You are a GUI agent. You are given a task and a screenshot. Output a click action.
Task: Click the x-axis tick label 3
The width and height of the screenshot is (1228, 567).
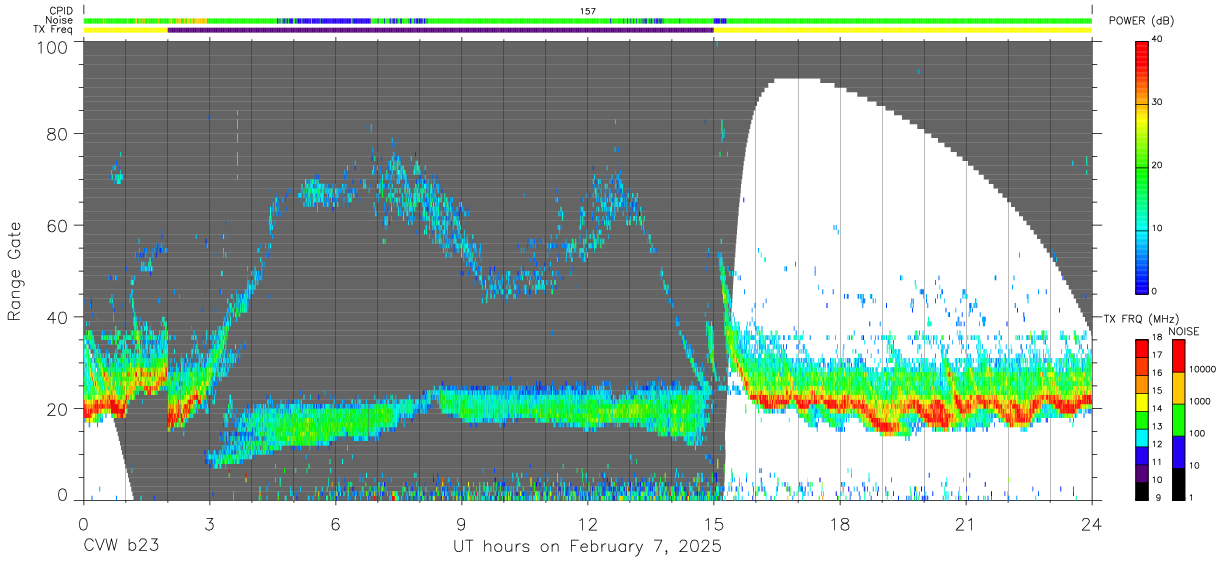[209, 524]
